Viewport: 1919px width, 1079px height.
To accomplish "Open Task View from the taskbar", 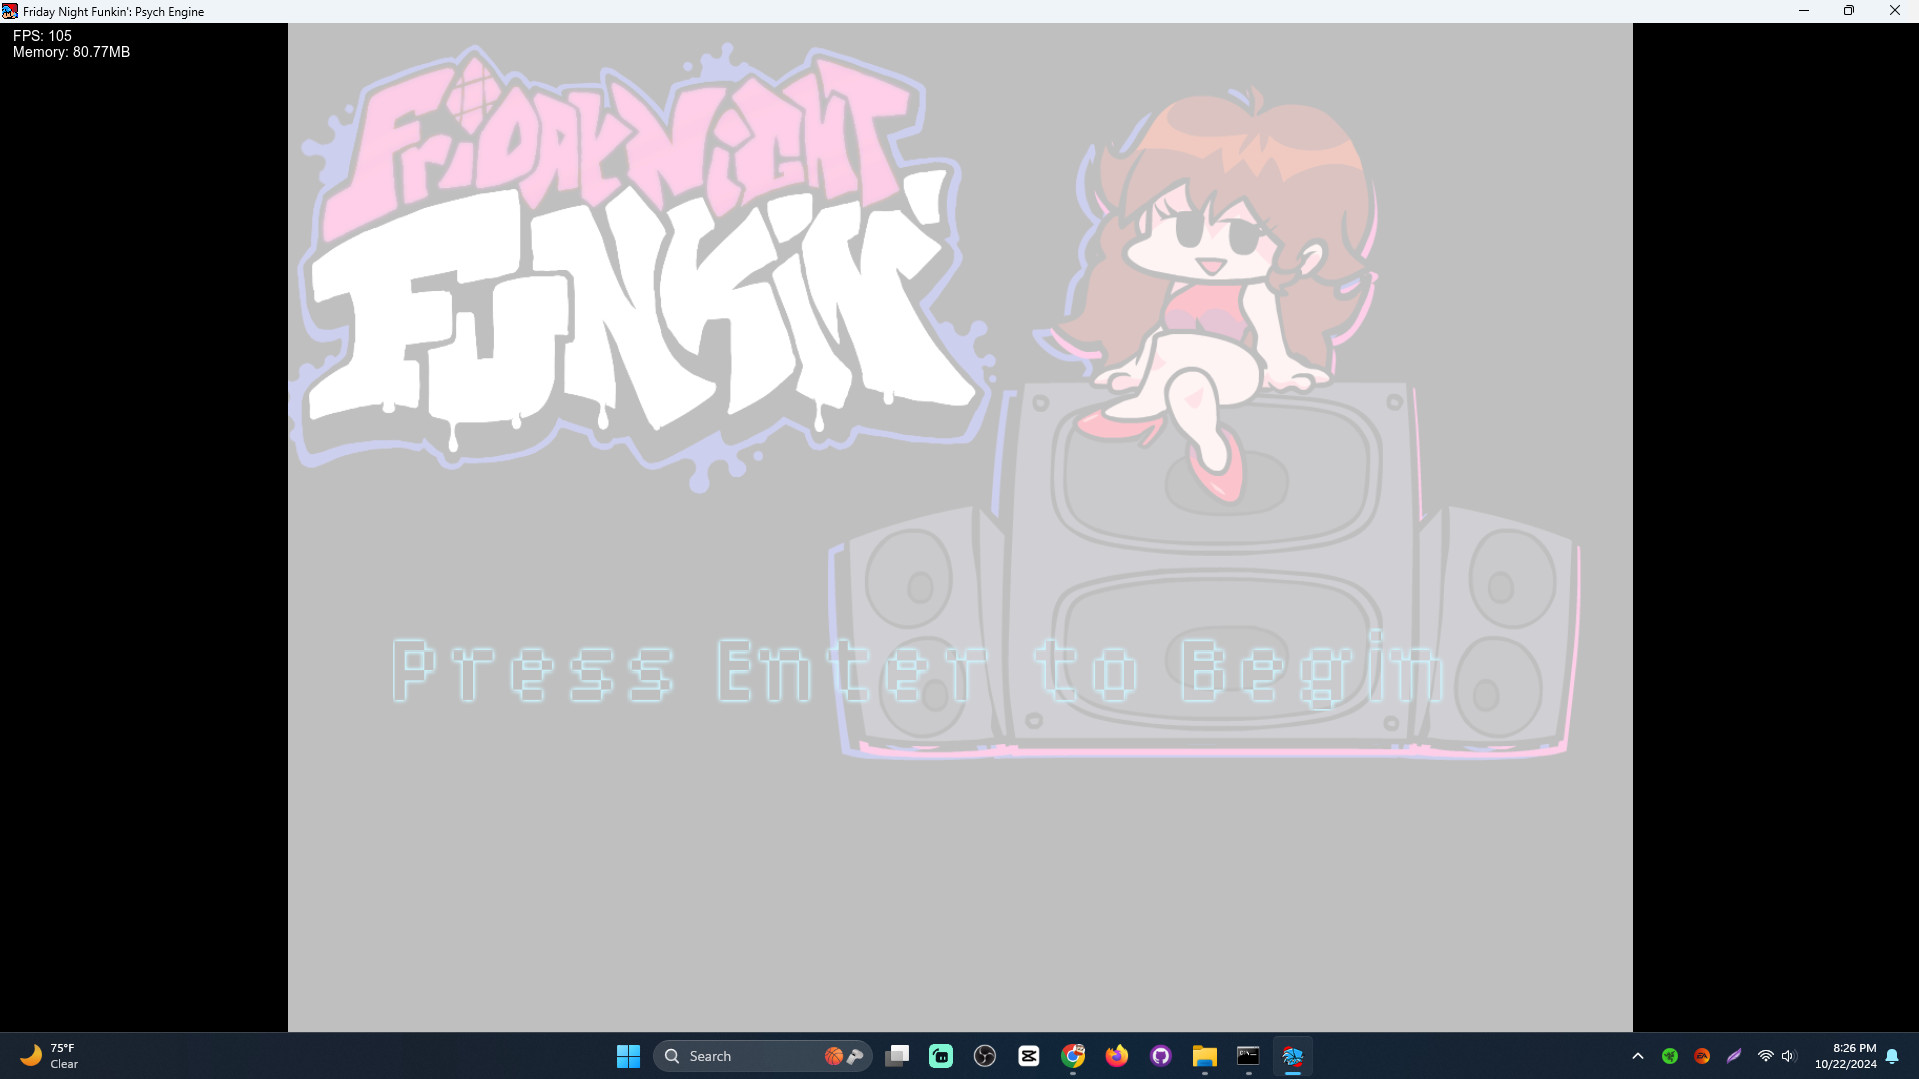I will (x=897, y=1056).
